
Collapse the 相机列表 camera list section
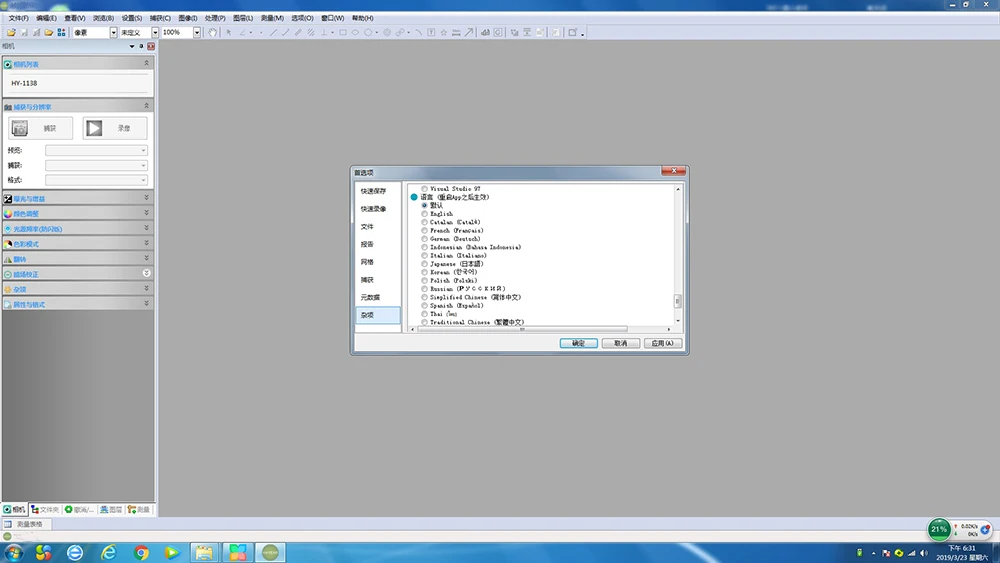(x=146, y=63)
